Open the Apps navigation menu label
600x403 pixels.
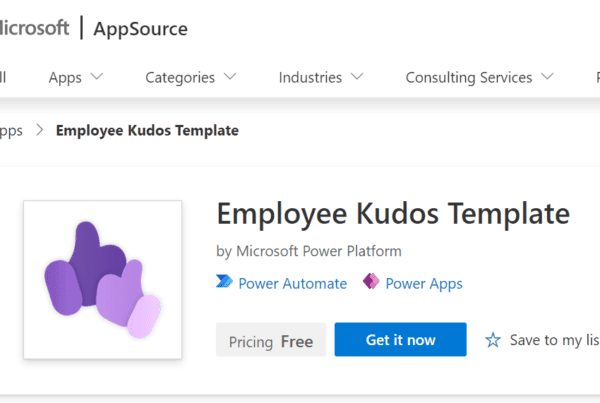(65, 77)
